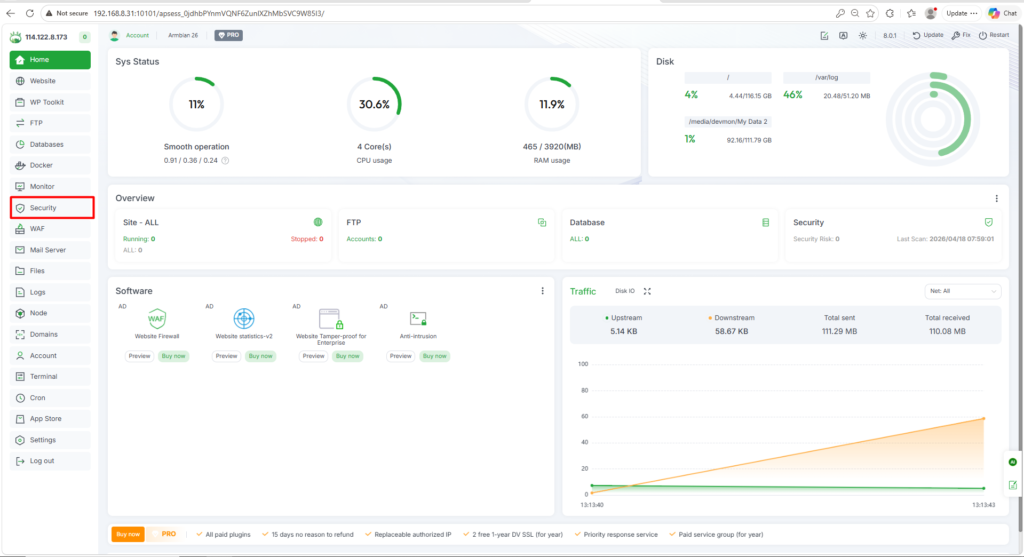This screenshot has height=557, width=1024.
Task: Click the Security shield icon in Overview
Action: point(989,222)
